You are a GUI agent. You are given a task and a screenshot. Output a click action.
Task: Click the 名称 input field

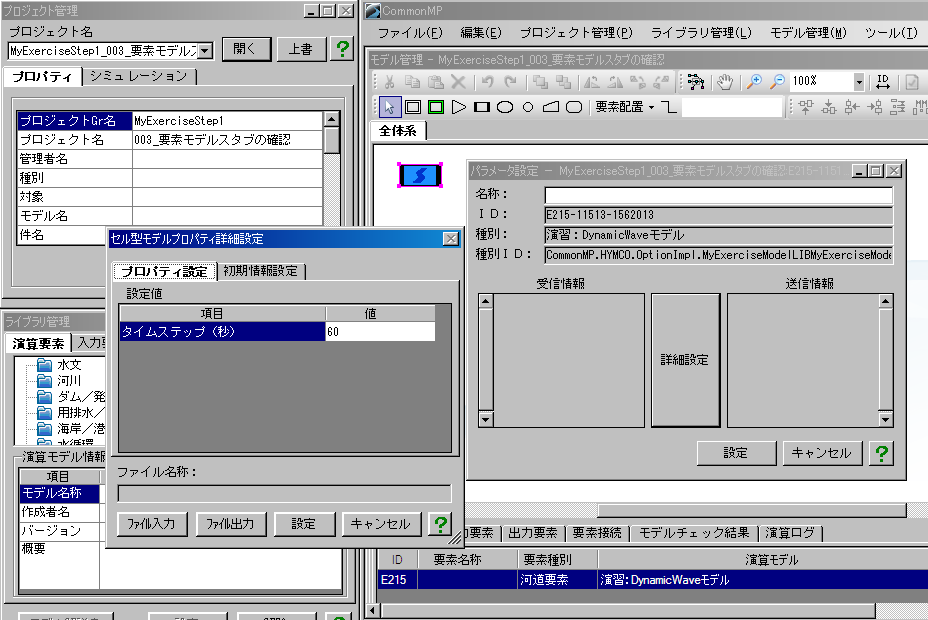tap(717, 195)
